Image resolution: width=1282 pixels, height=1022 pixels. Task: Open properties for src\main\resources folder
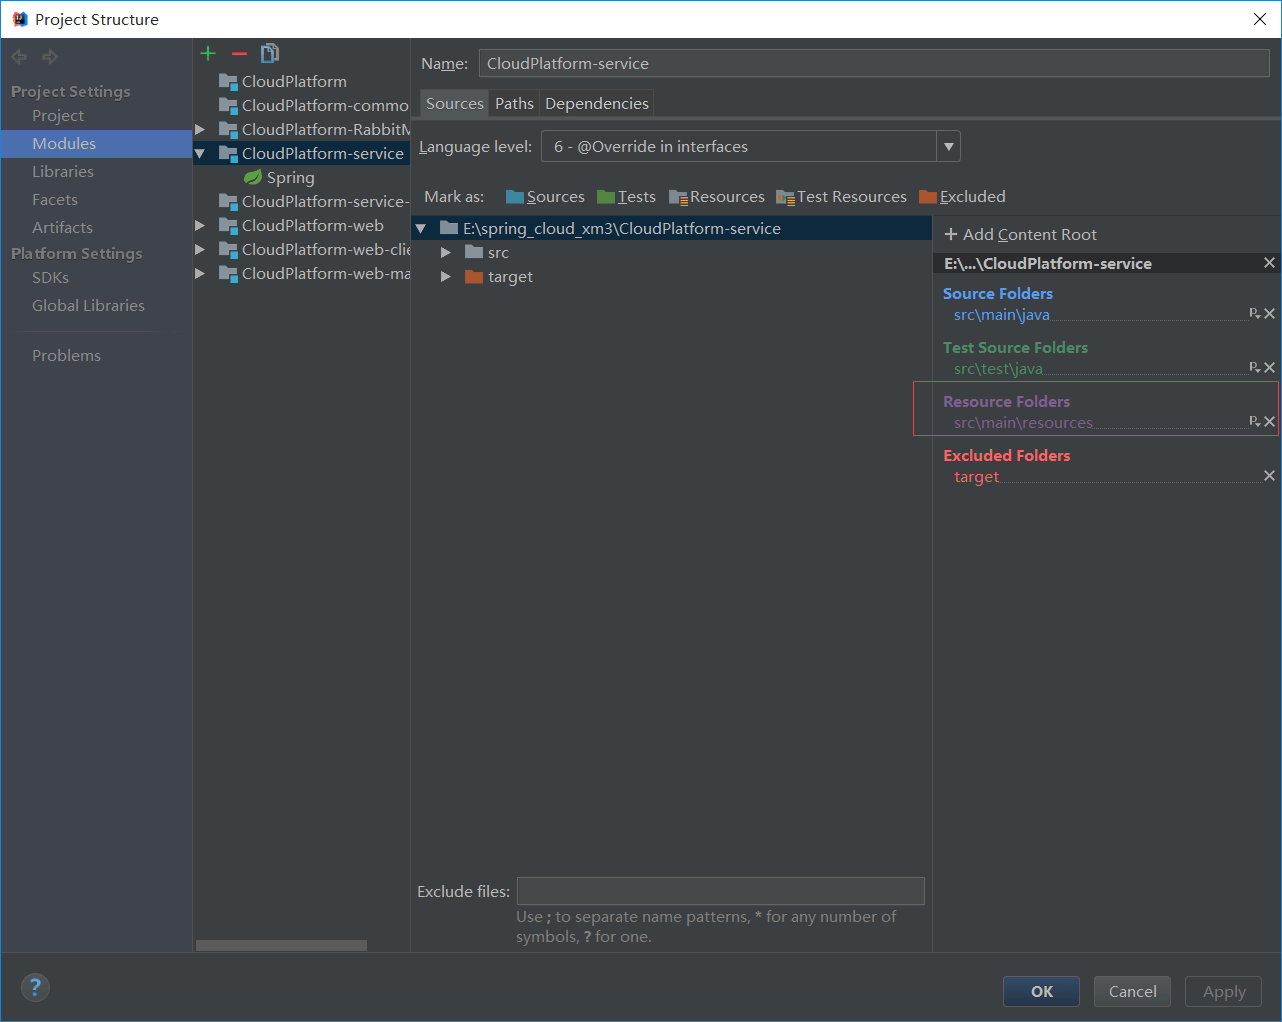tap(1254, 422)
